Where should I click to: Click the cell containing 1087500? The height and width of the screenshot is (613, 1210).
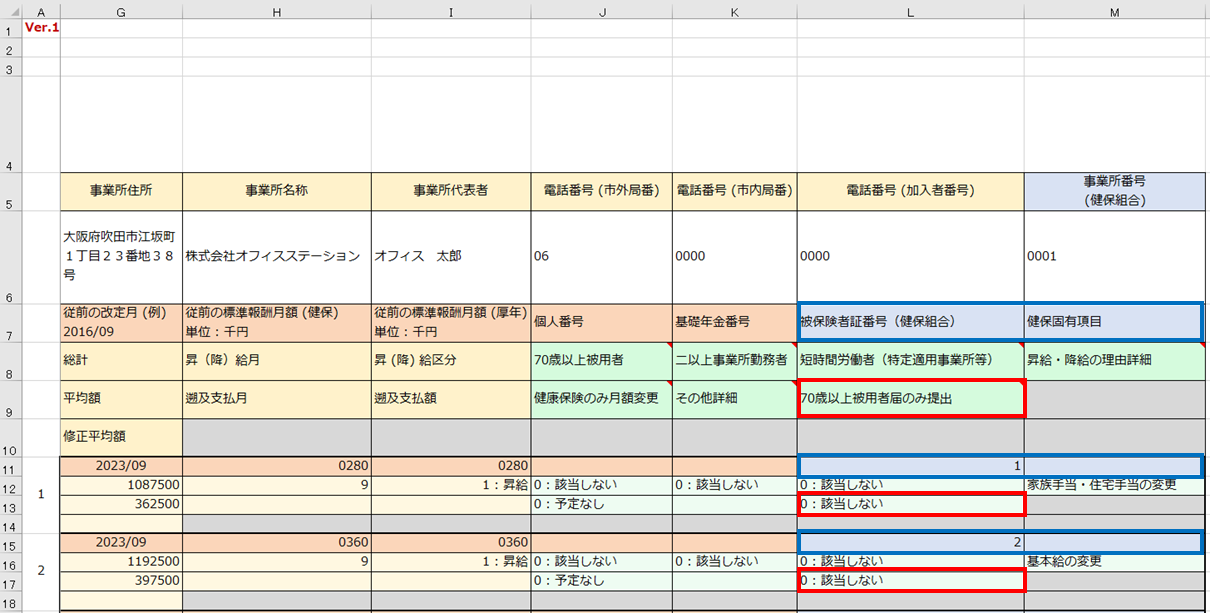coord(121,485)
